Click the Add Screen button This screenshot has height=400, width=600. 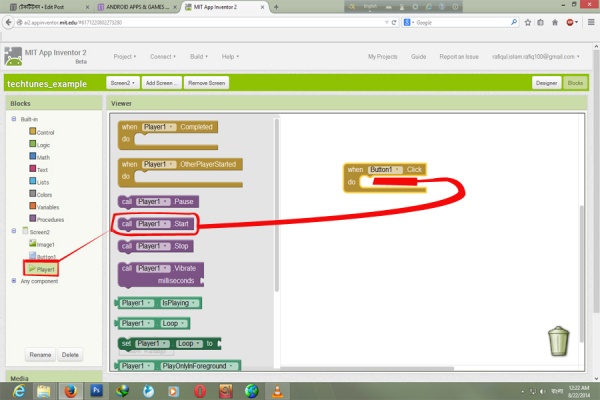point(161,83)
